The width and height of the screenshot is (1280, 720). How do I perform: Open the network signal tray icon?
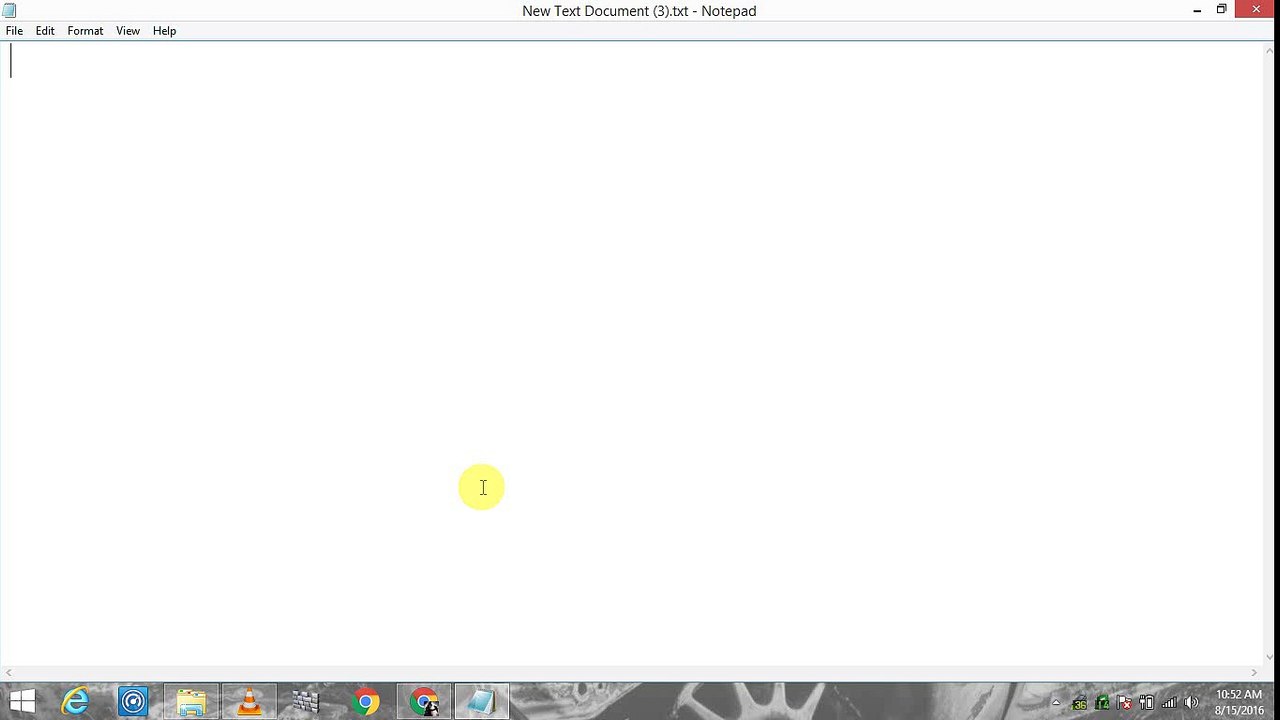(1168, 703)
